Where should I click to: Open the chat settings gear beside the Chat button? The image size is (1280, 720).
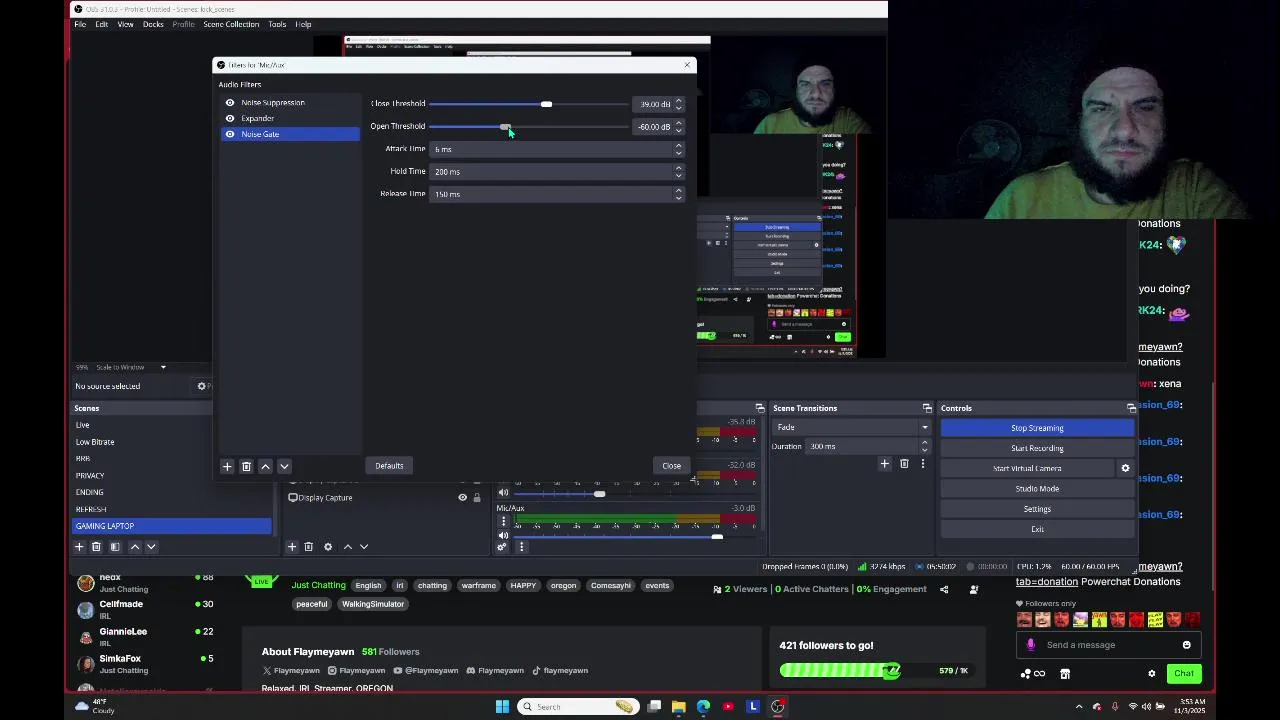point(1152,673)
